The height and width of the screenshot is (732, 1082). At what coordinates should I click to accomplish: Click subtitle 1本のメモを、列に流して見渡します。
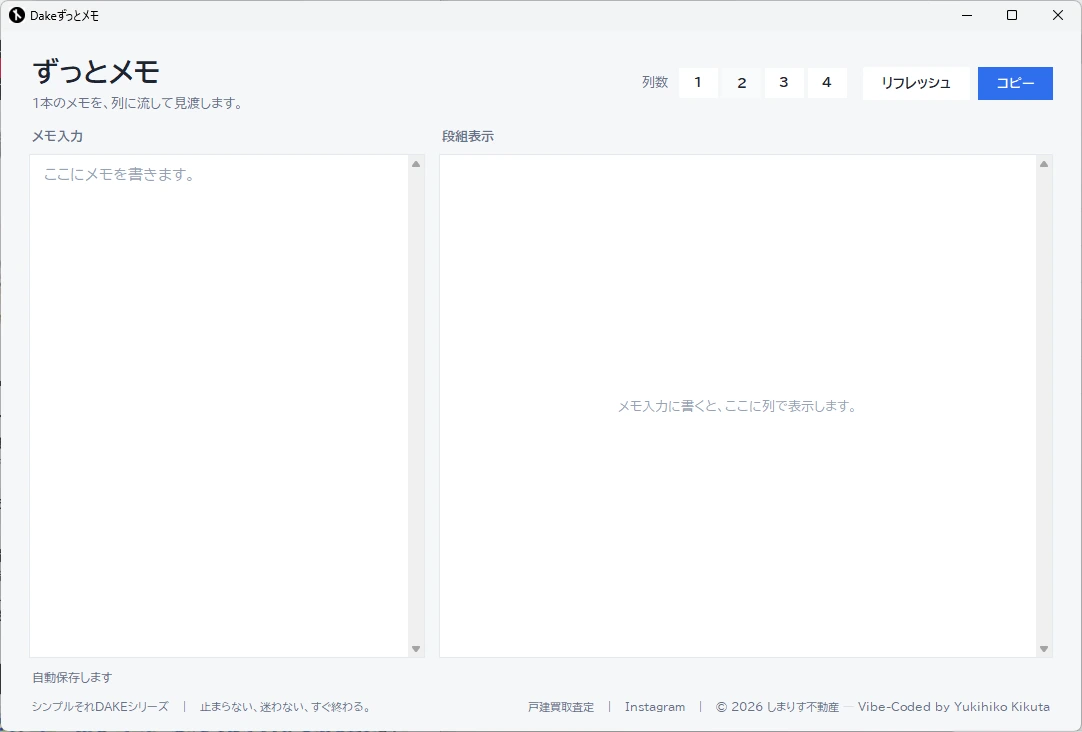[x=137, y=103]
